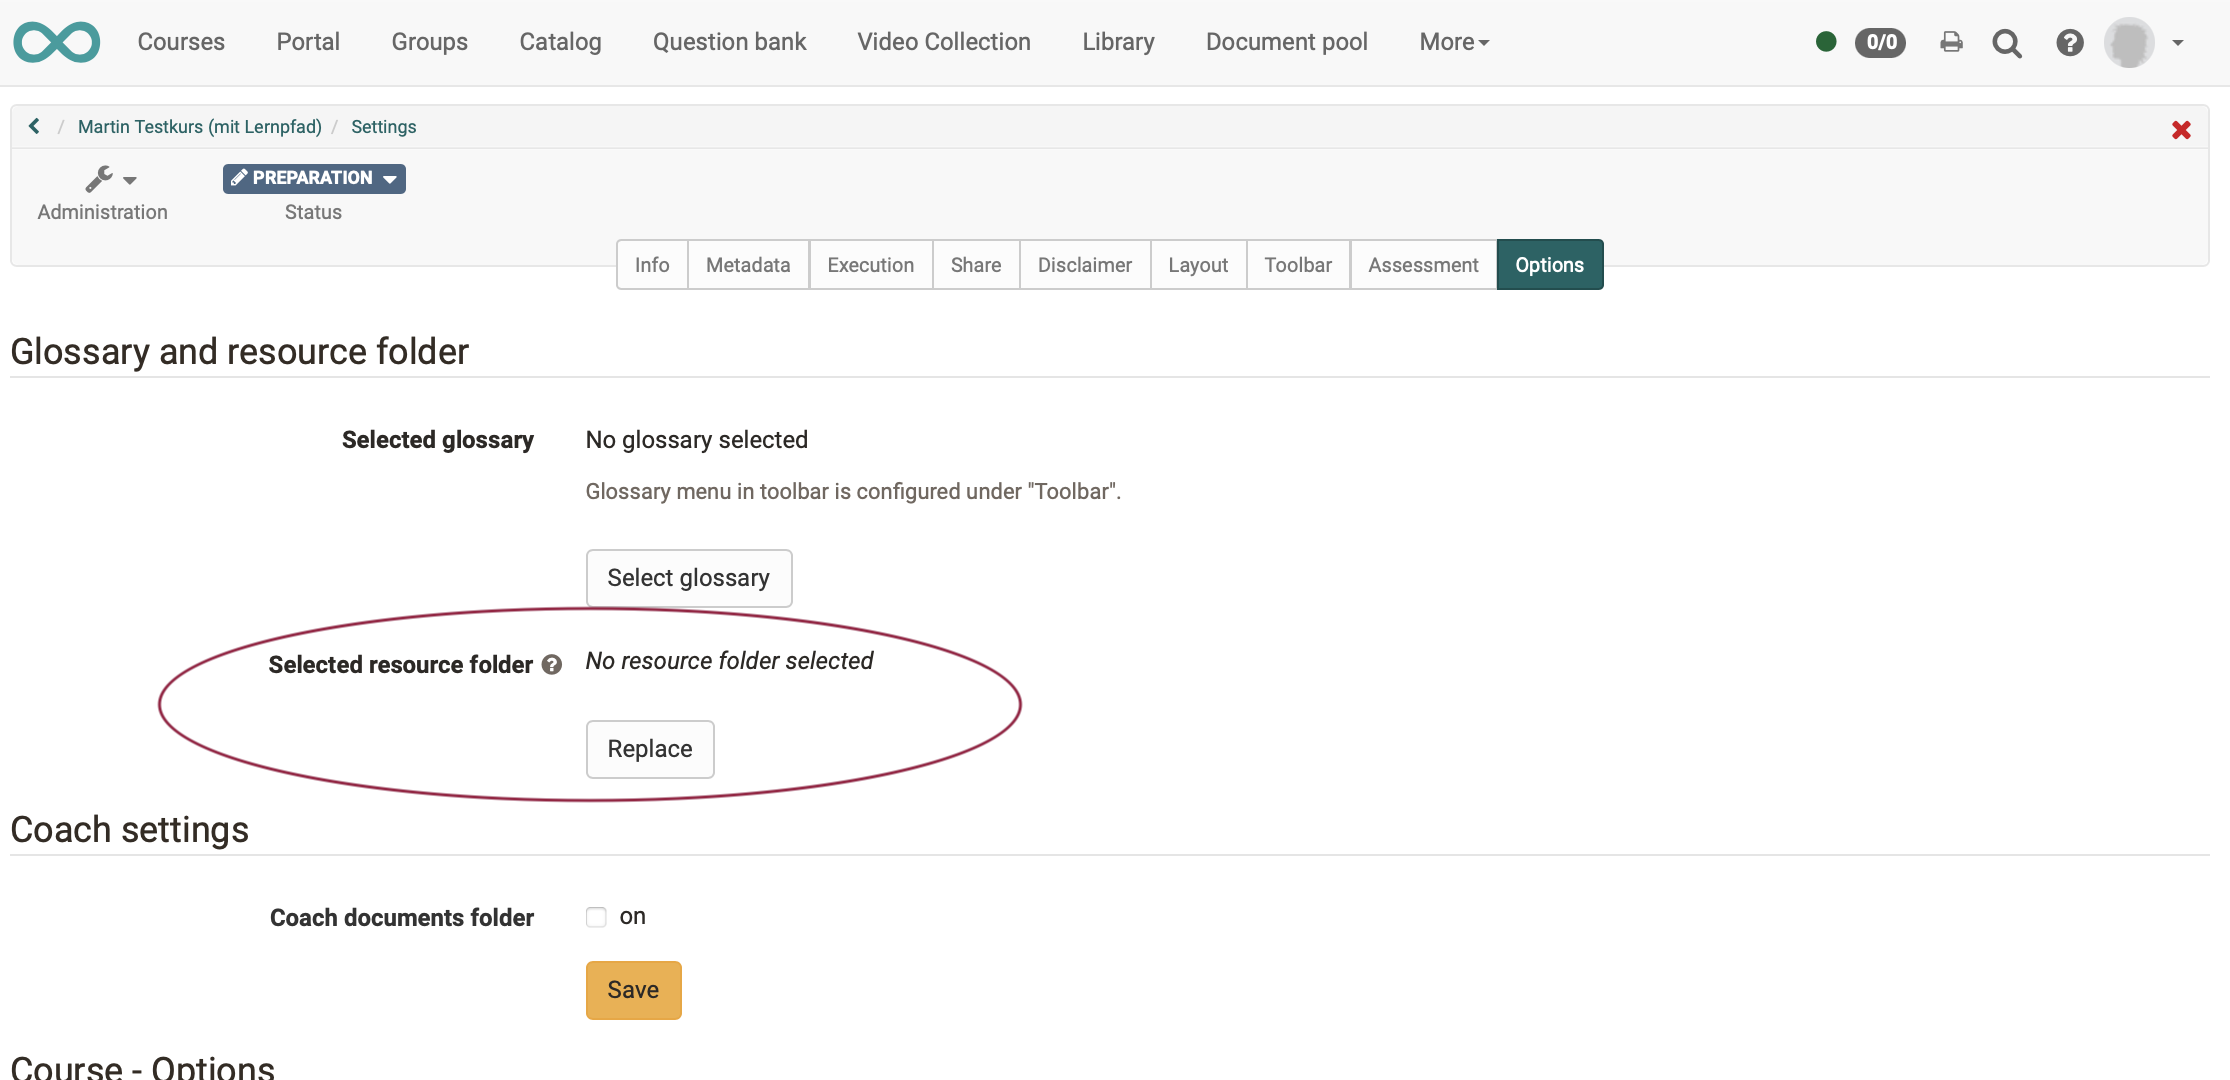The image size is (2230, 1080).
Task: Click the Select glossary button
Action: point(688,578)
